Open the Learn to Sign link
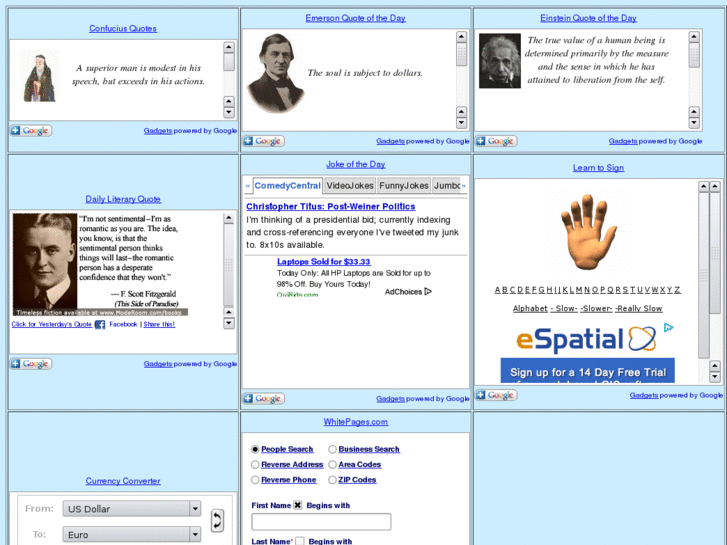Viewport: 727px width, 545px height. coord(598,167)
